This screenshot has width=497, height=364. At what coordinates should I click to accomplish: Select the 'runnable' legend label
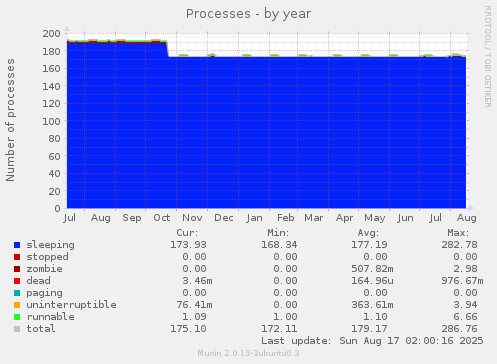[x=51, y=317]
